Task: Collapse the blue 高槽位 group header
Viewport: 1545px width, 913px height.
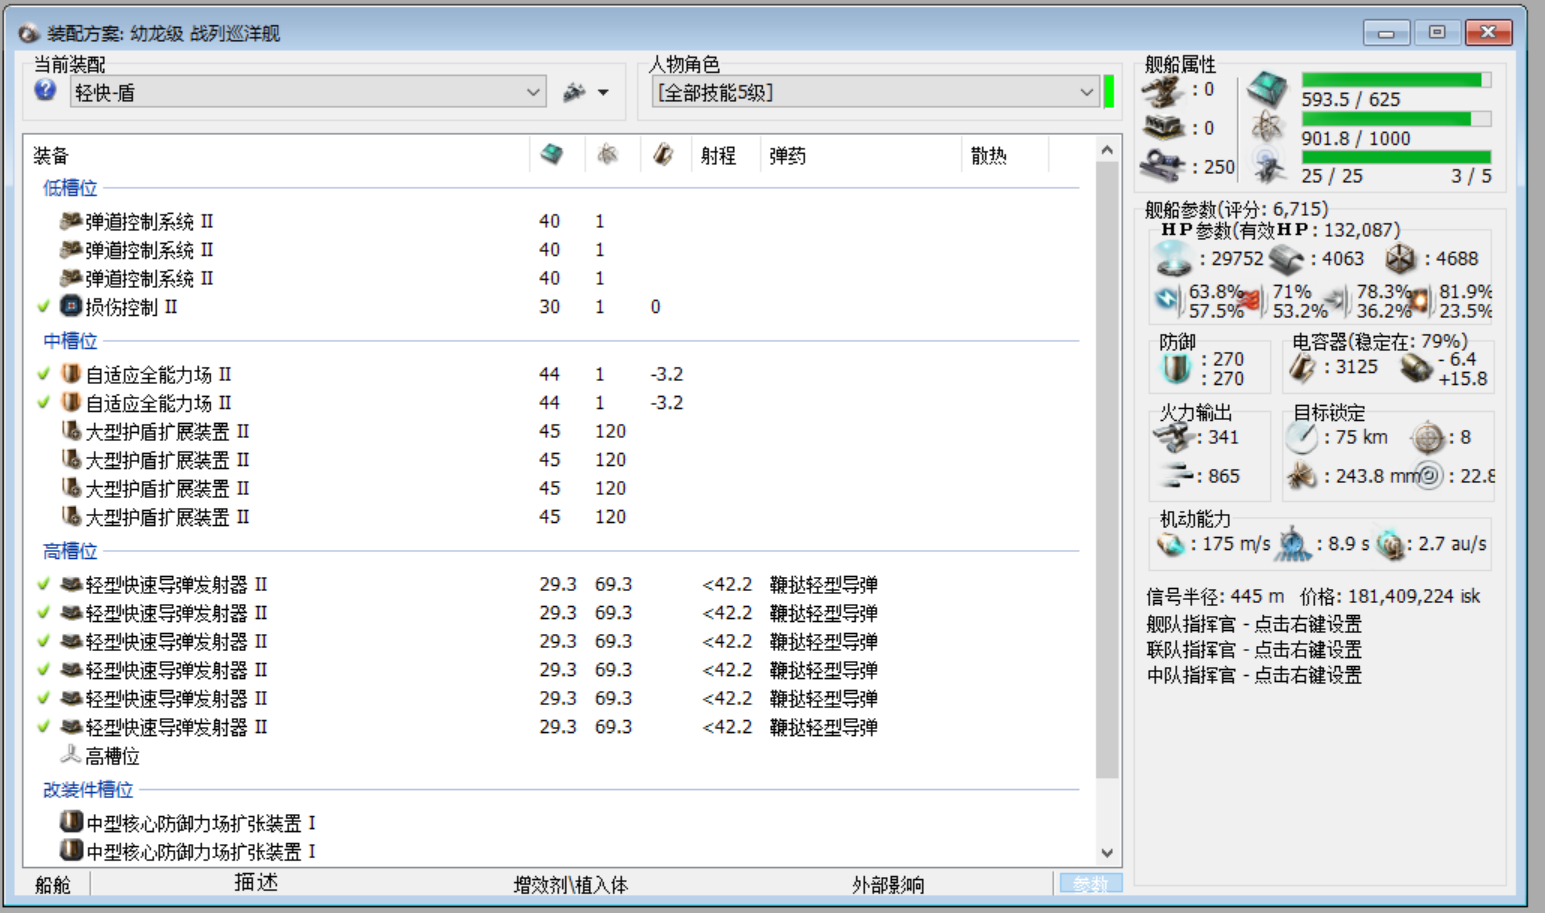Action: coord(70,550)
